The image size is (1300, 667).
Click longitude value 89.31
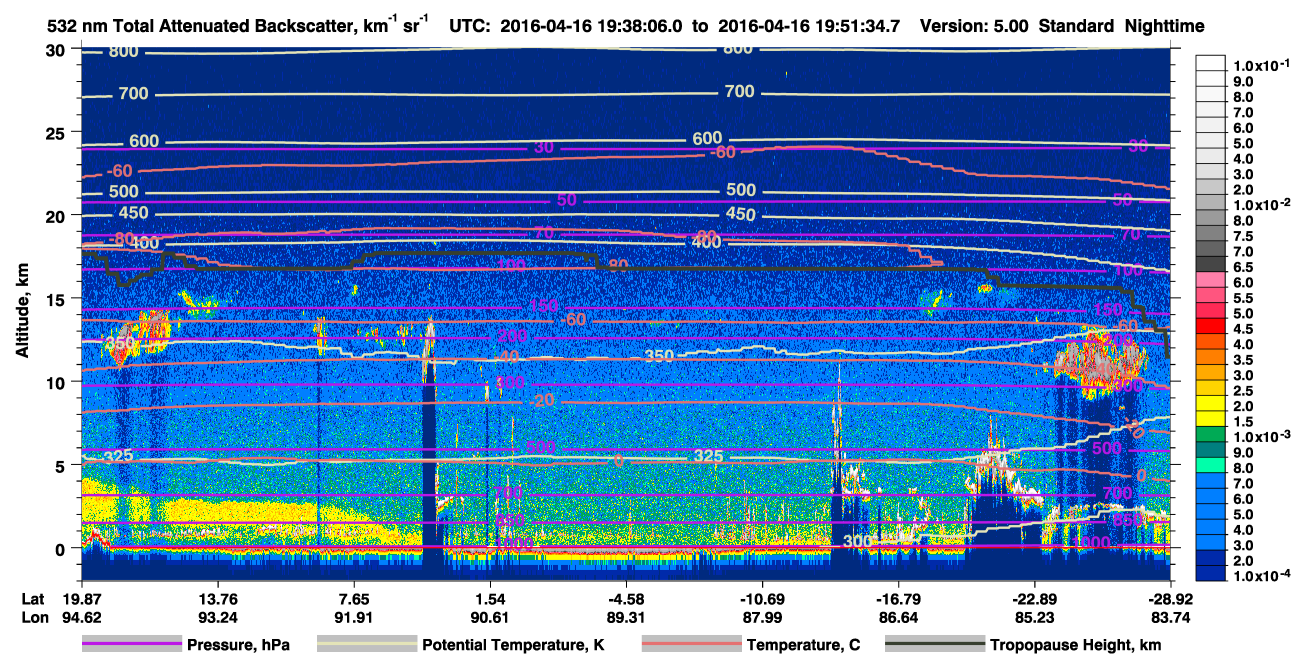[x=625, y=618]
